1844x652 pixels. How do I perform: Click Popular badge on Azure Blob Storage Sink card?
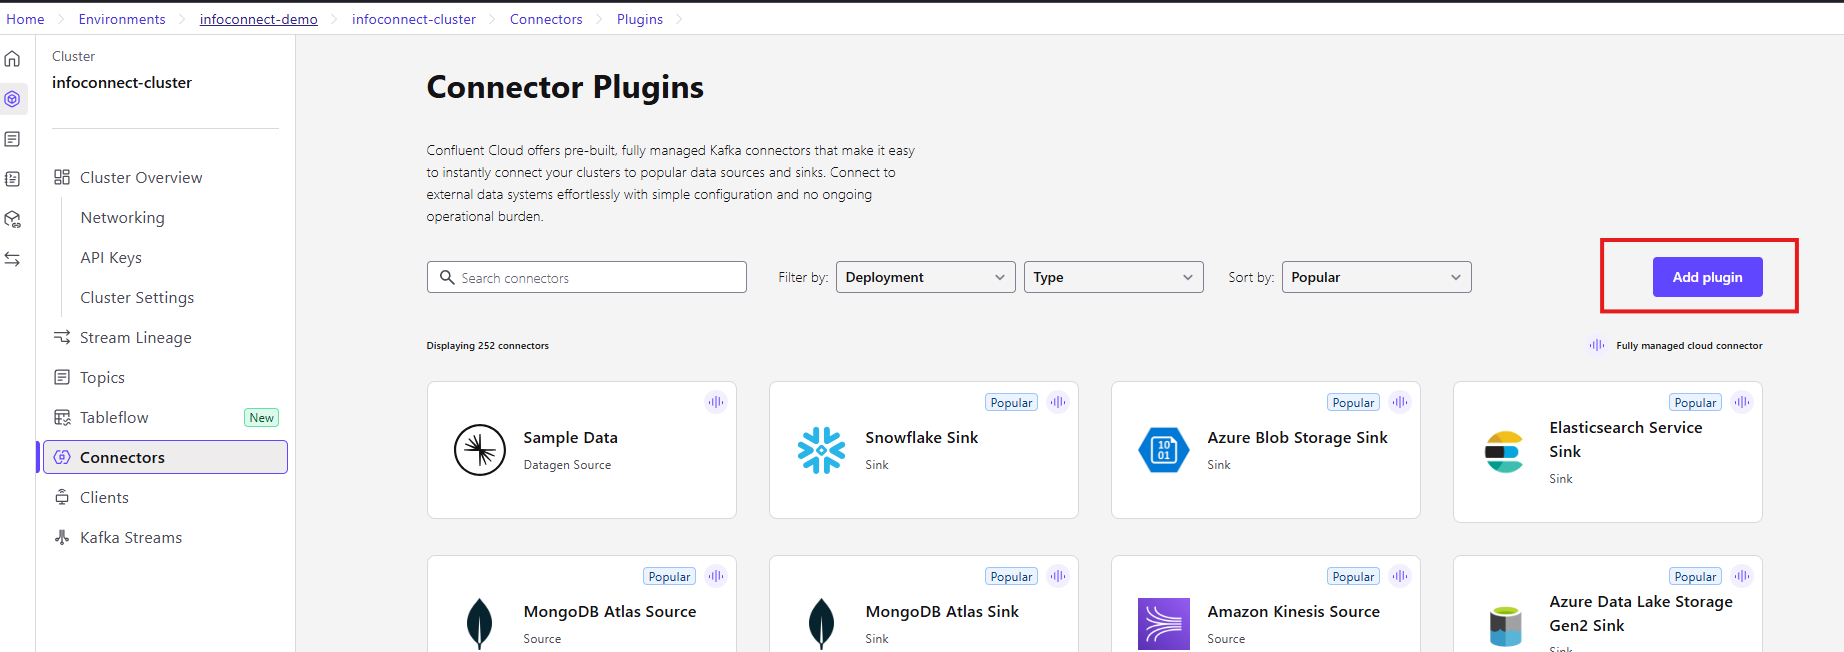pyautogui.click(x=1353, y=403)
